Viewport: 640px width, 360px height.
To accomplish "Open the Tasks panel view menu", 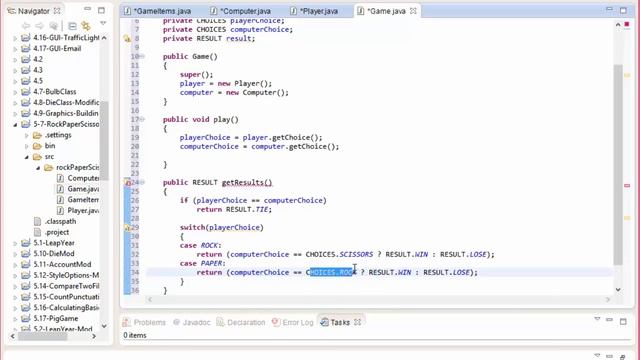I will coord(597,319).
